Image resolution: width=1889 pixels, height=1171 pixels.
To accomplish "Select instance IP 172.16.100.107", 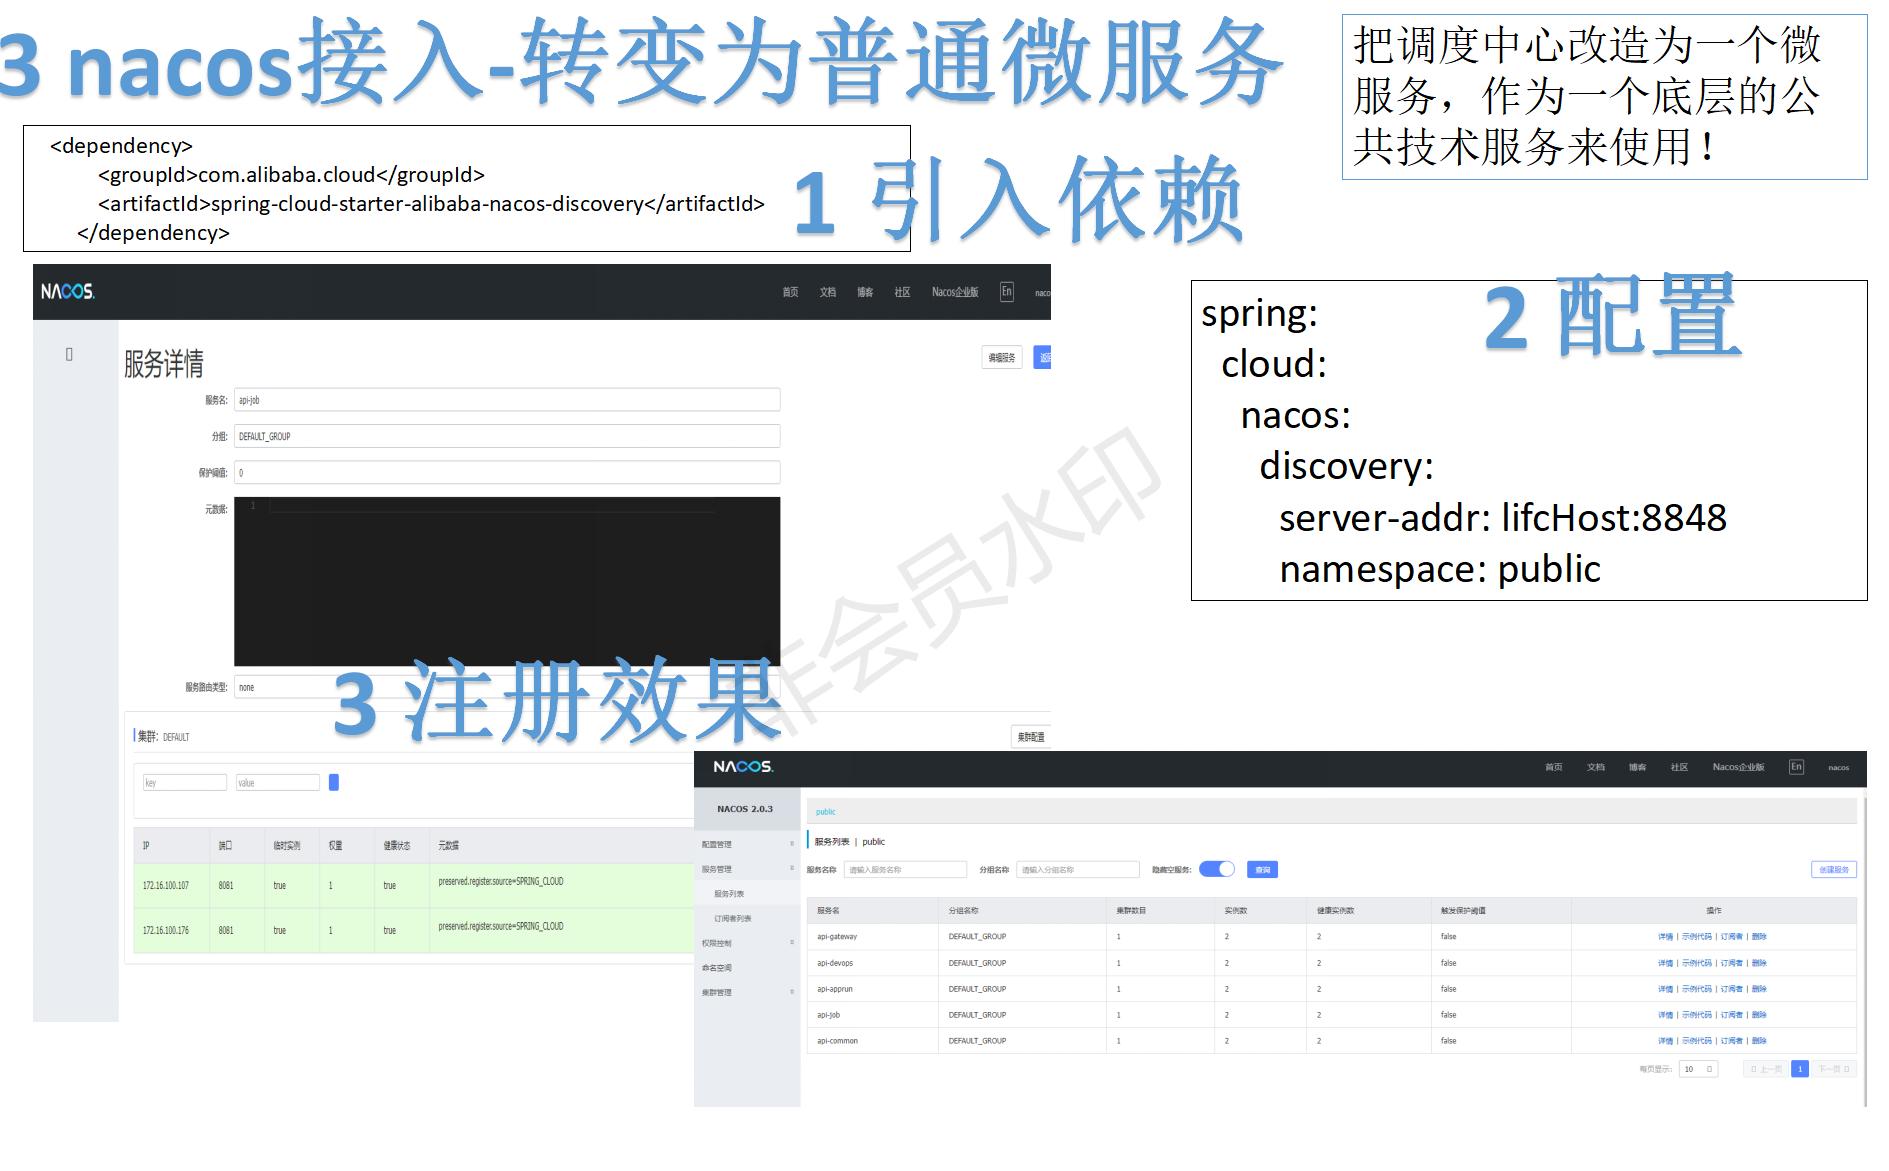I will [166, 885].
